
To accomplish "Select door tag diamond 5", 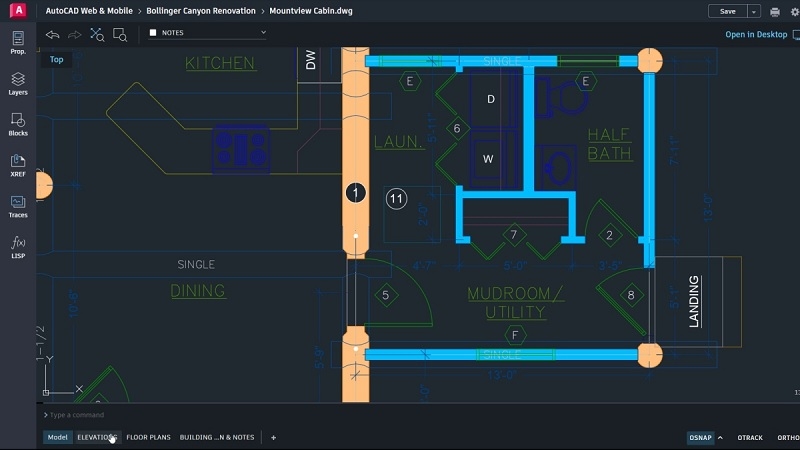I will click(386, 295).
